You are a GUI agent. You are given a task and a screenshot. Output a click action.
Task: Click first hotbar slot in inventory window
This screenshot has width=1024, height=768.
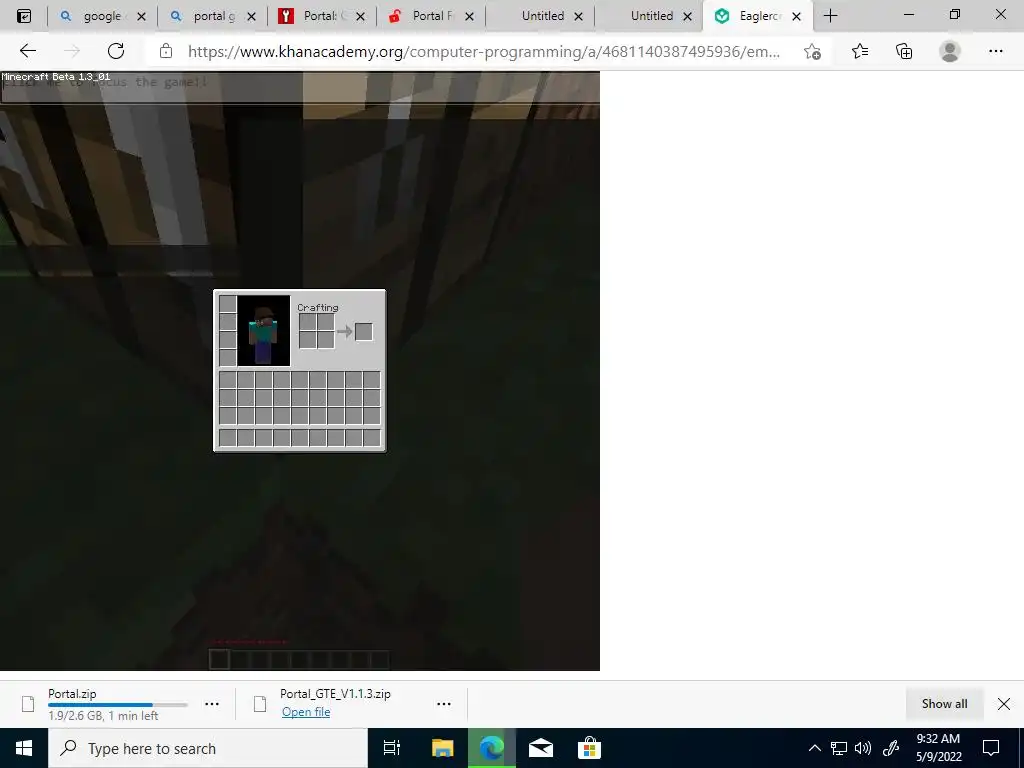(x=227, y=438)
